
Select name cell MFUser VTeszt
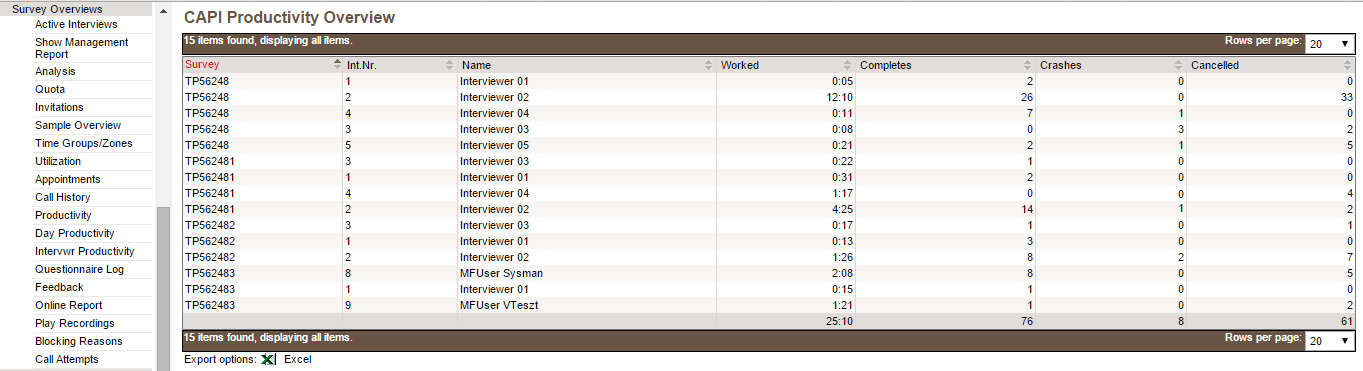coord(500,305)
